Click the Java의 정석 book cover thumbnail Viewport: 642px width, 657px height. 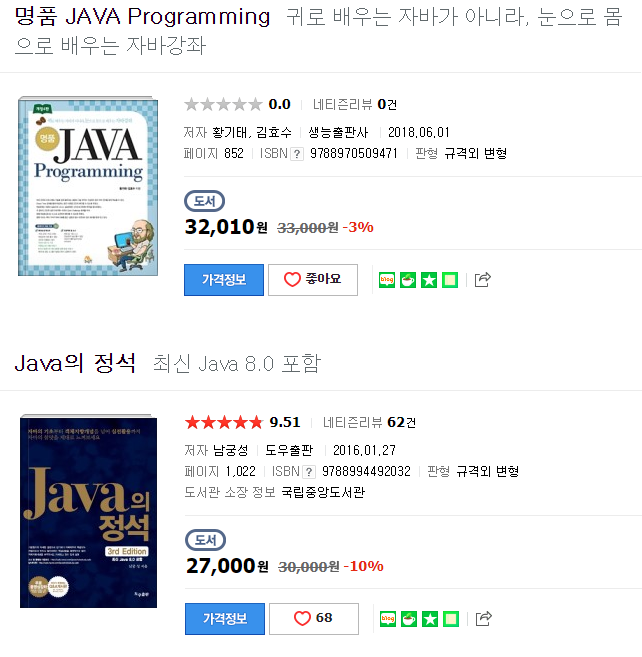coord(88,511)
